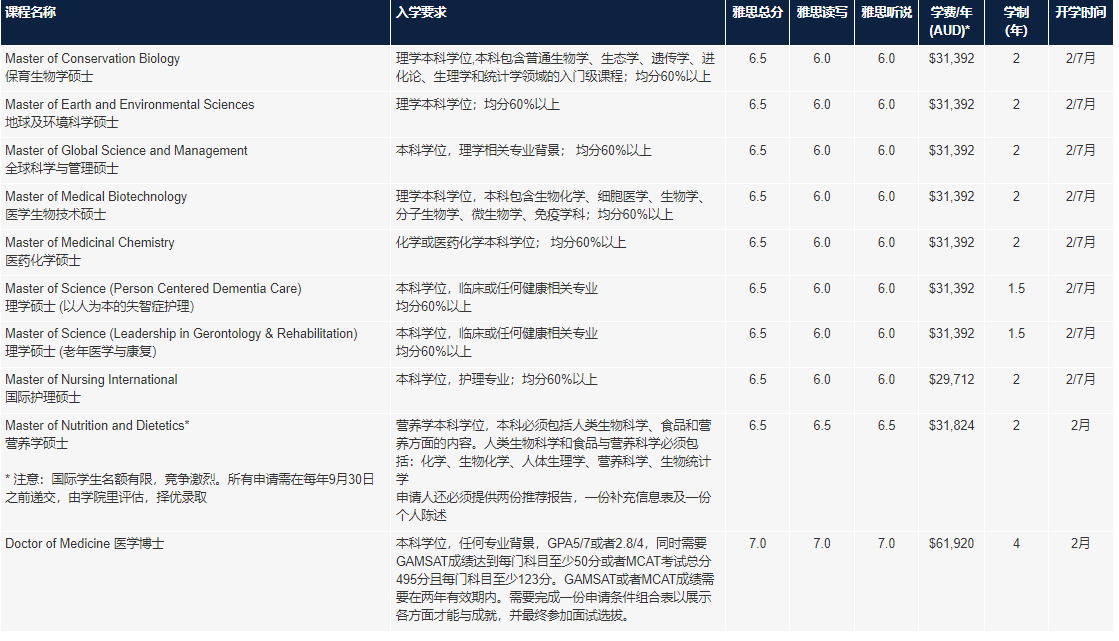Click 国际护理硕士 Chinese course title

(43, 398)
